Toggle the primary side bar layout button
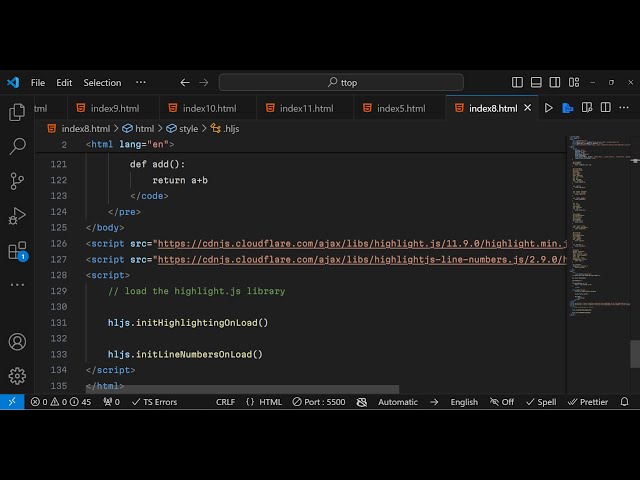This screenshot has height=480, width=640. 517,83
